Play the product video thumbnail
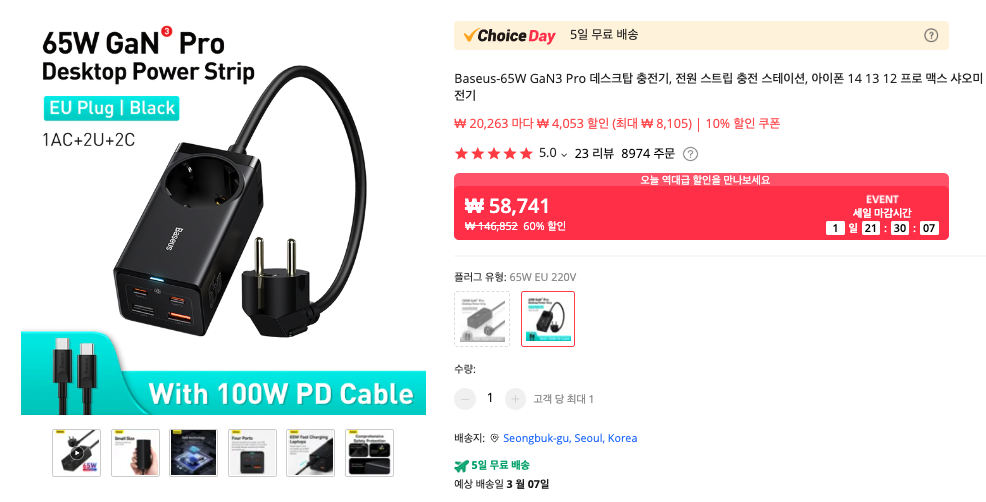986x502 pixels. click(76, 453)
